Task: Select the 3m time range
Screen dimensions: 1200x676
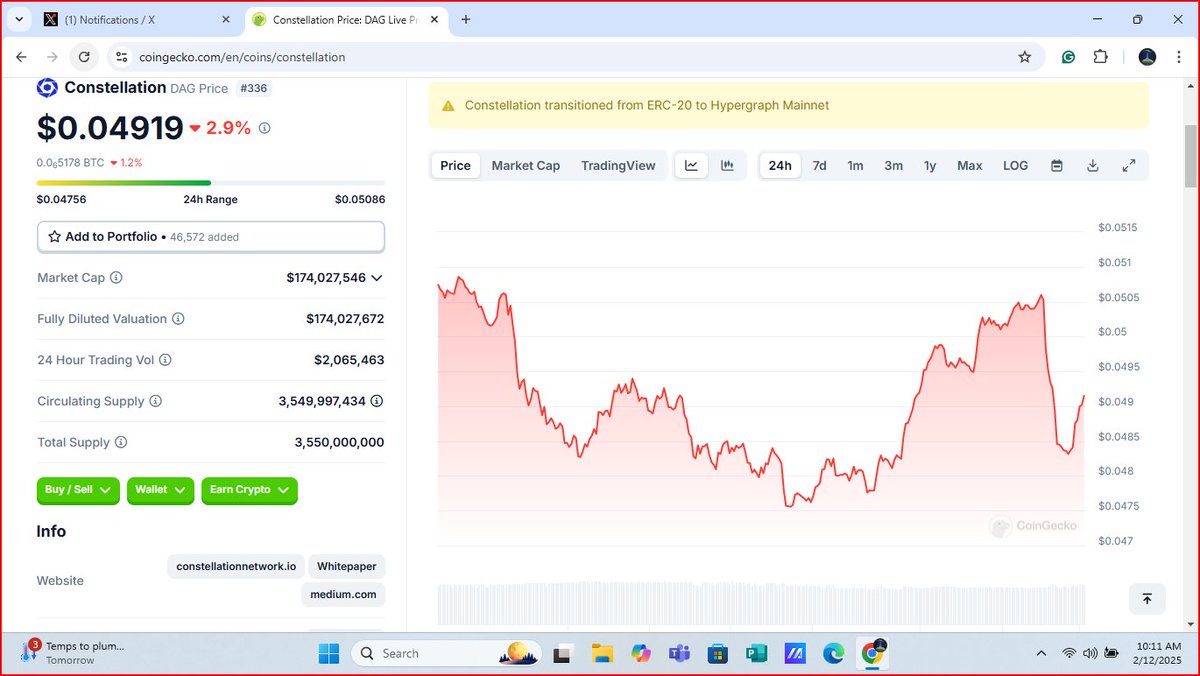Action: click(893, 166)
